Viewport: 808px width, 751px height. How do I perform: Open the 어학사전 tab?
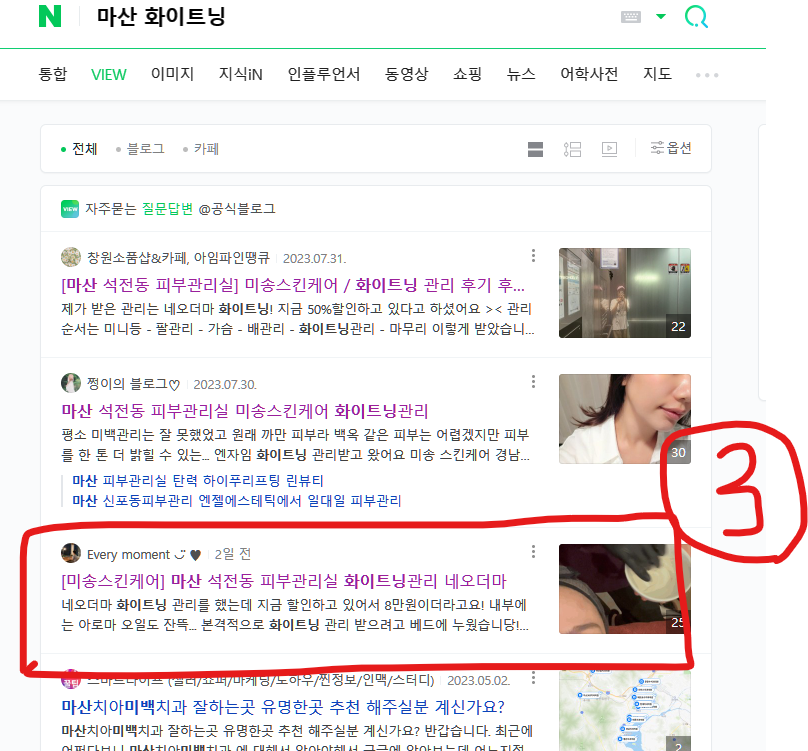tap(589, 74)
